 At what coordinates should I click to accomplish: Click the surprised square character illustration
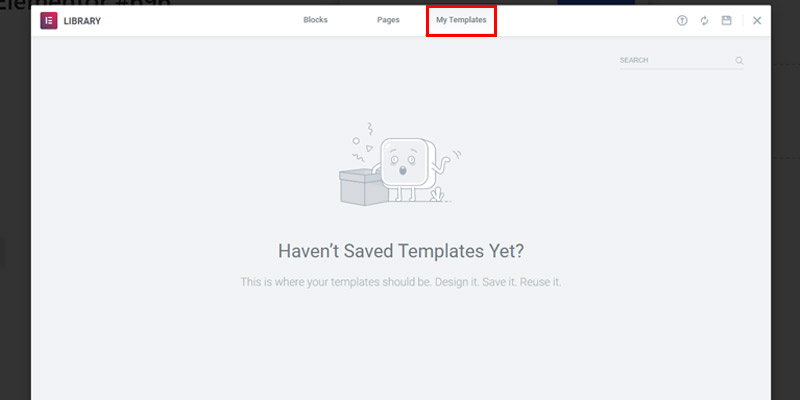(x=406, y=162)
